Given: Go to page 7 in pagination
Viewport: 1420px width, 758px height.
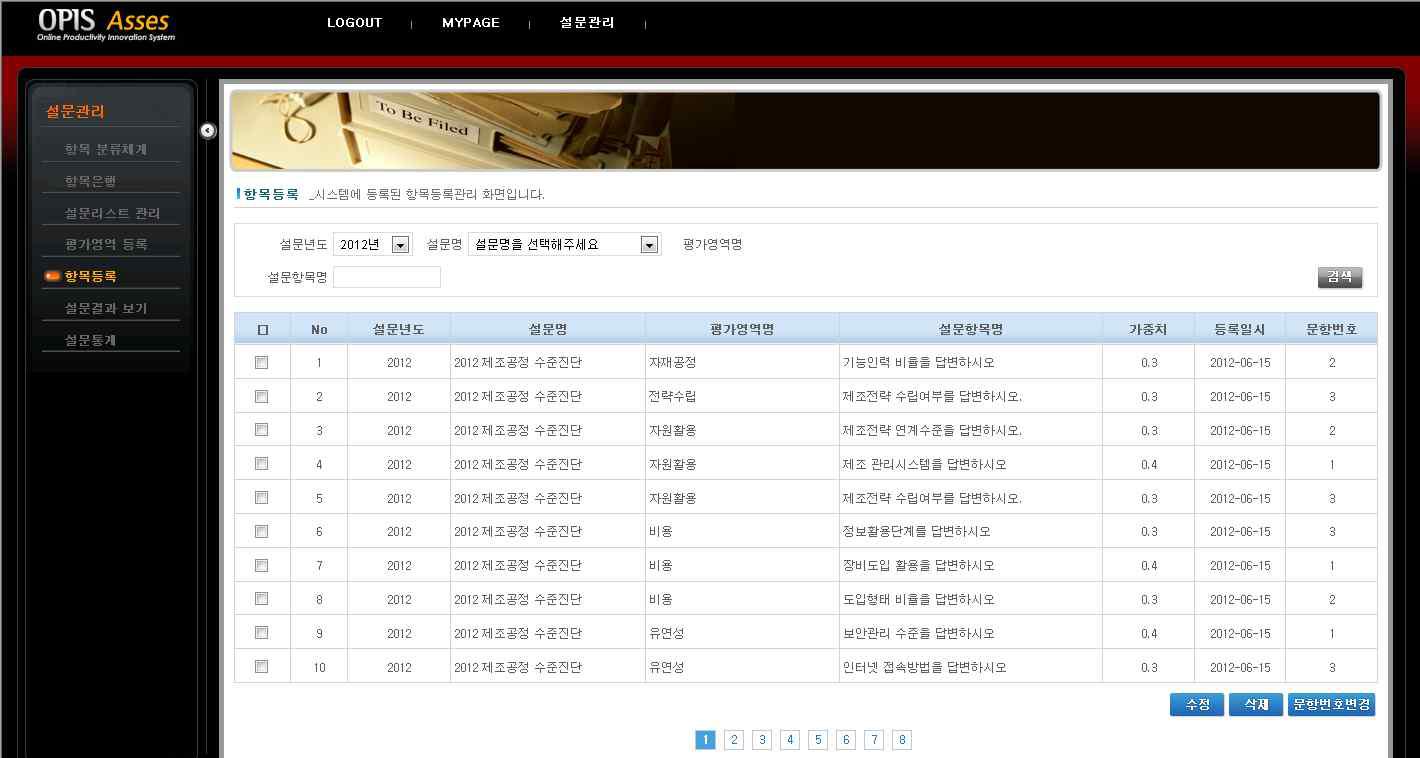Looking at the screenshot, I should click(x=874, y=740).
